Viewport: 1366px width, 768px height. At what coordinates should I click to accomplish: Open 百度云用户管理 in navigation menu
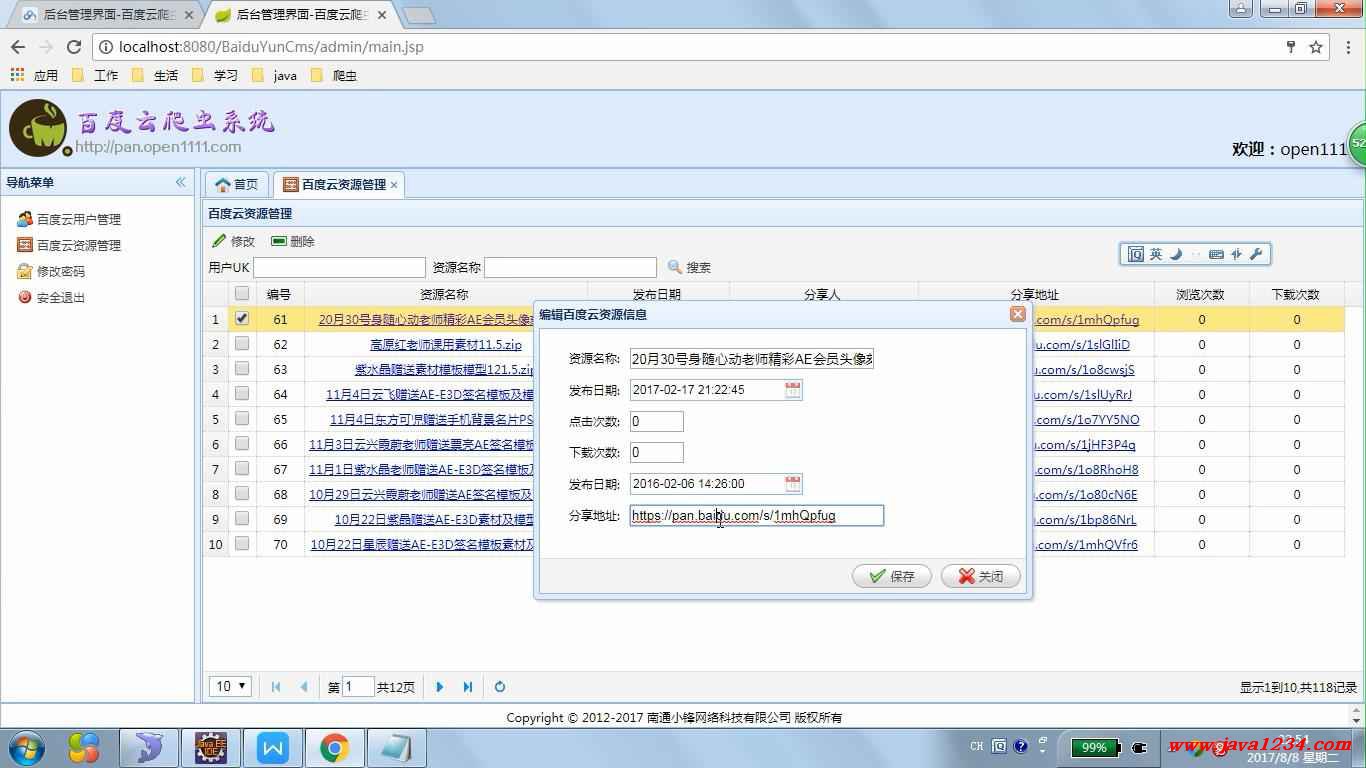pos(69,219)
